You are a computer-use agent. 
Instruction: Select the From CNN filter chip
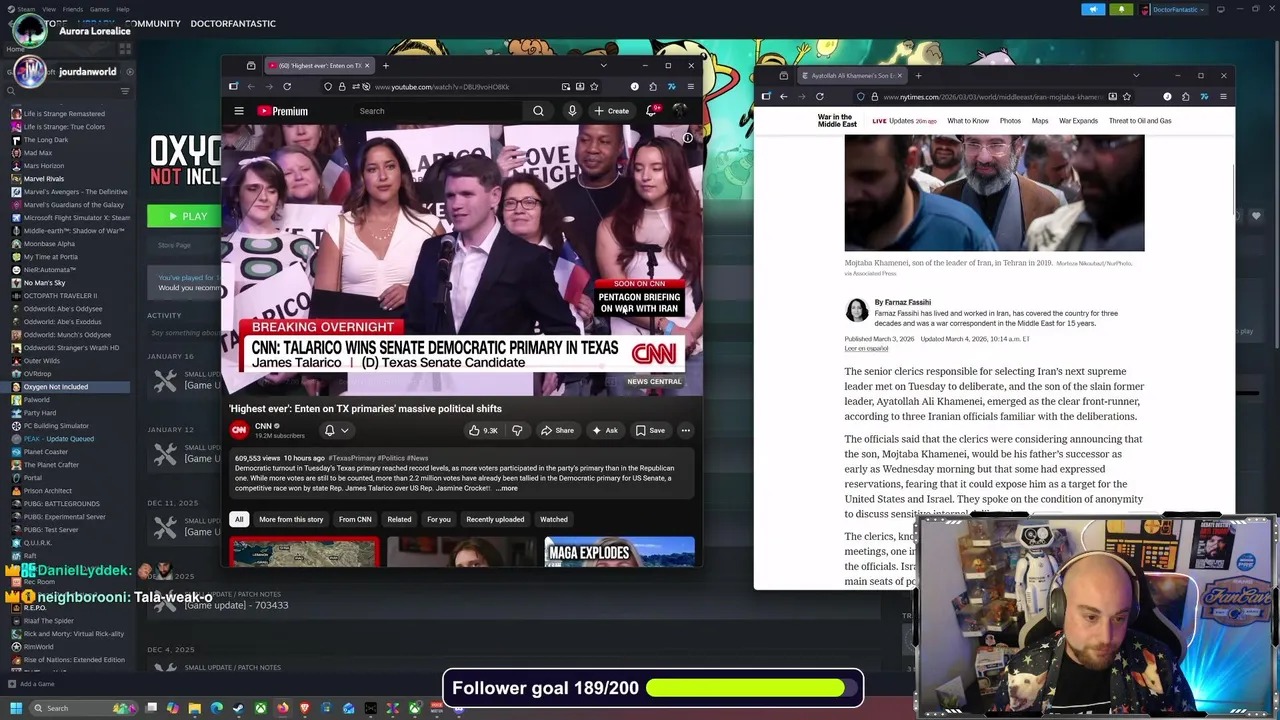pos(355,519)
